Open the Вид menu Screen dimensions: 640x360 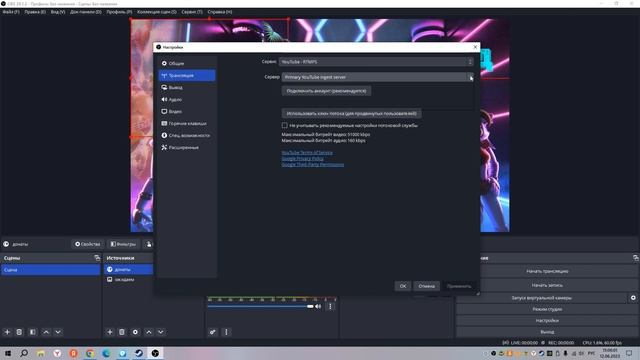(58, 12)
